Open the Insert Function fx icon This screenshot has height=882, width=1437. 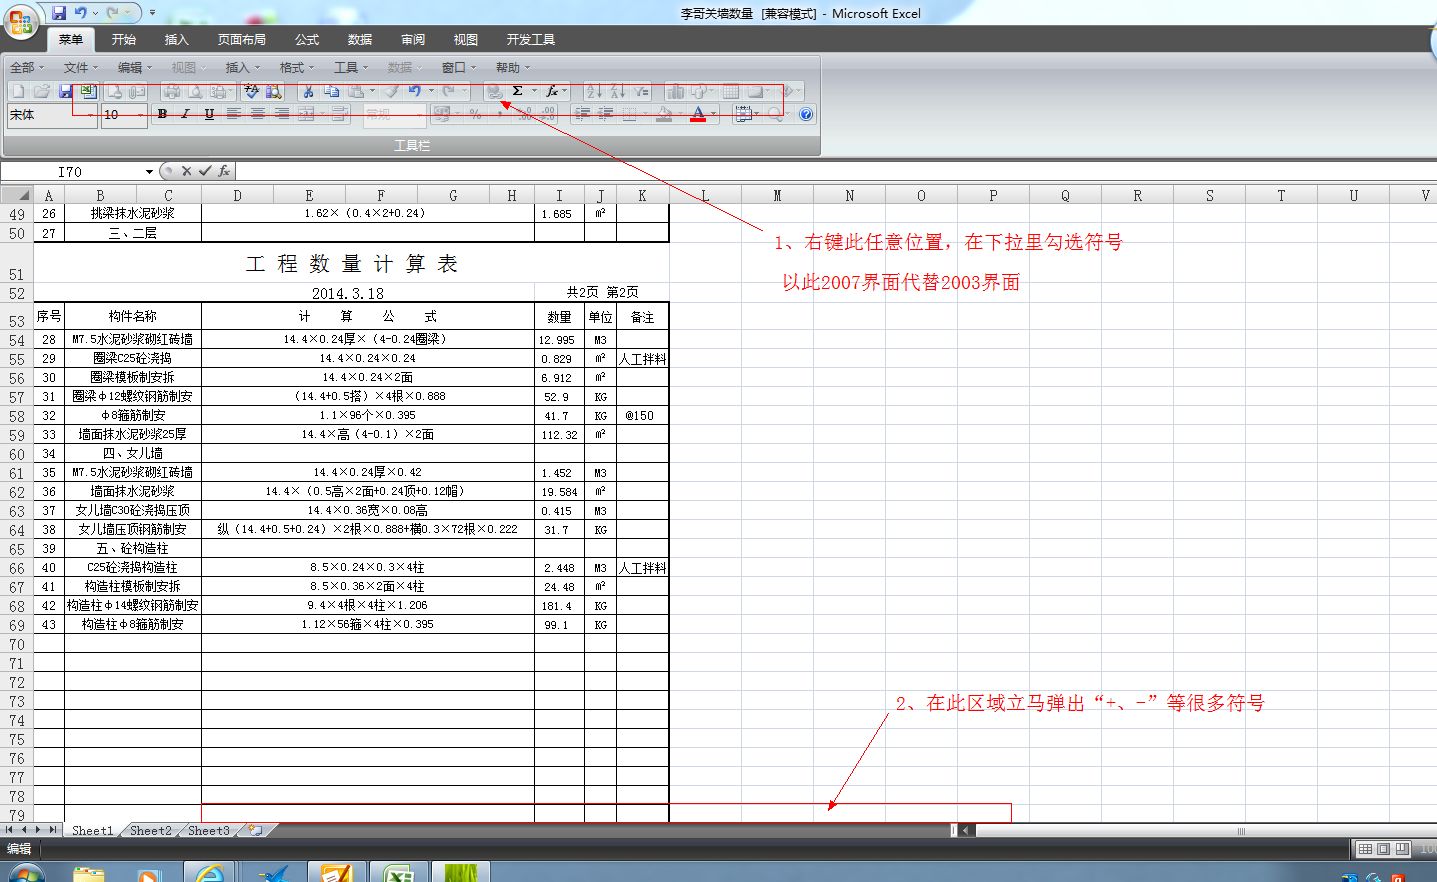551,90
